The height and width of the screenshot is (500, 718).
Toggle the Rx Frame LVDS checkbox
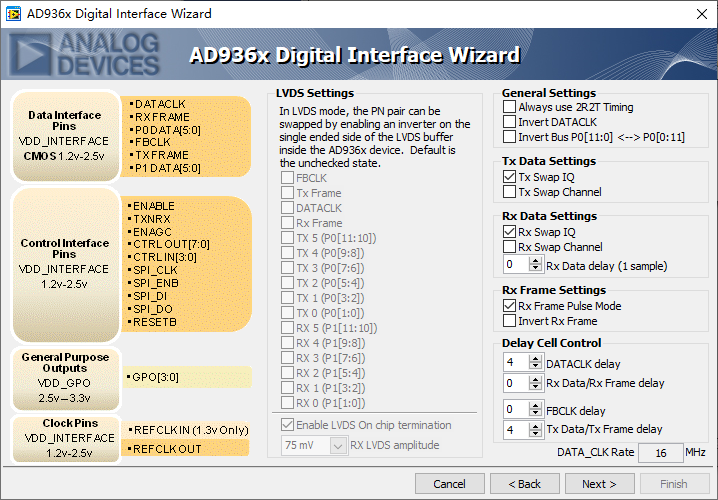pyautogui.click(x=287, y=223)
